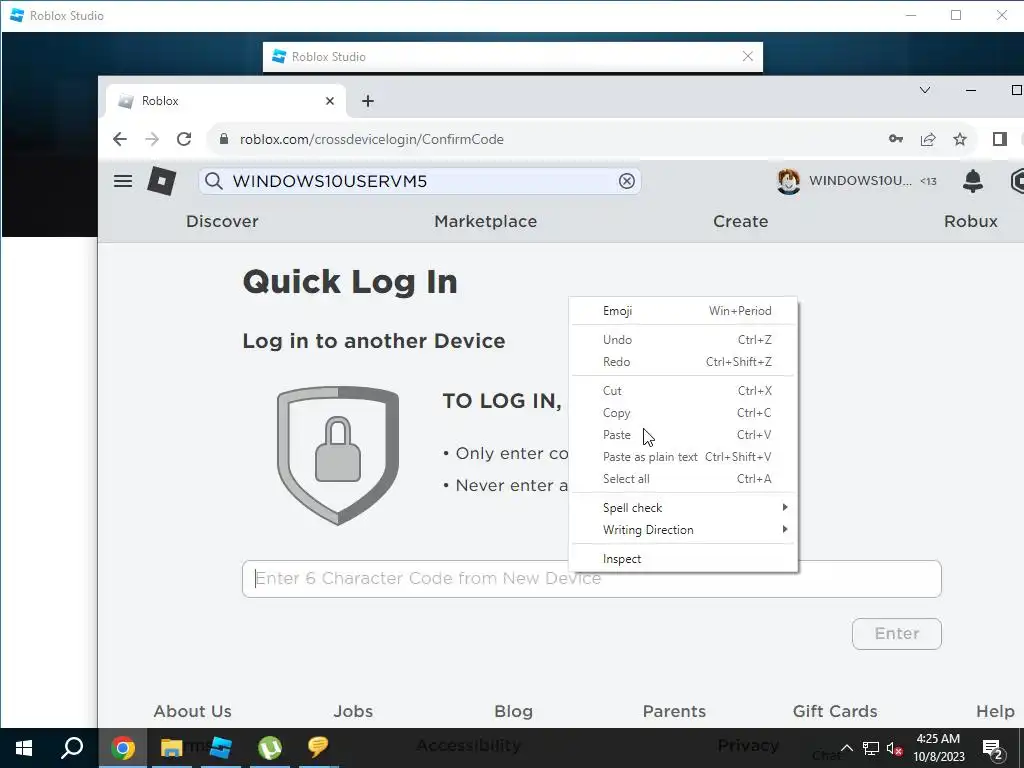
Task: Click the Chrome address bar URL
Action: pos(372,139)
